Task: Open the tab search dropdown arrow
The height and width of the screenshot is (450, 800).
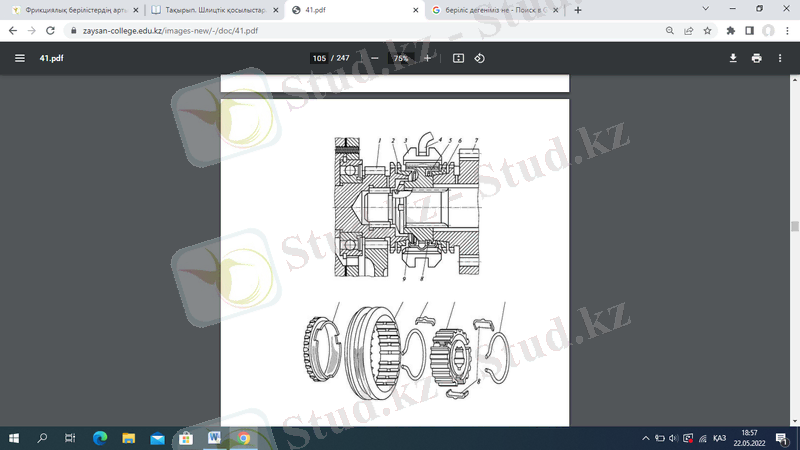Action: tap(706, 9)
